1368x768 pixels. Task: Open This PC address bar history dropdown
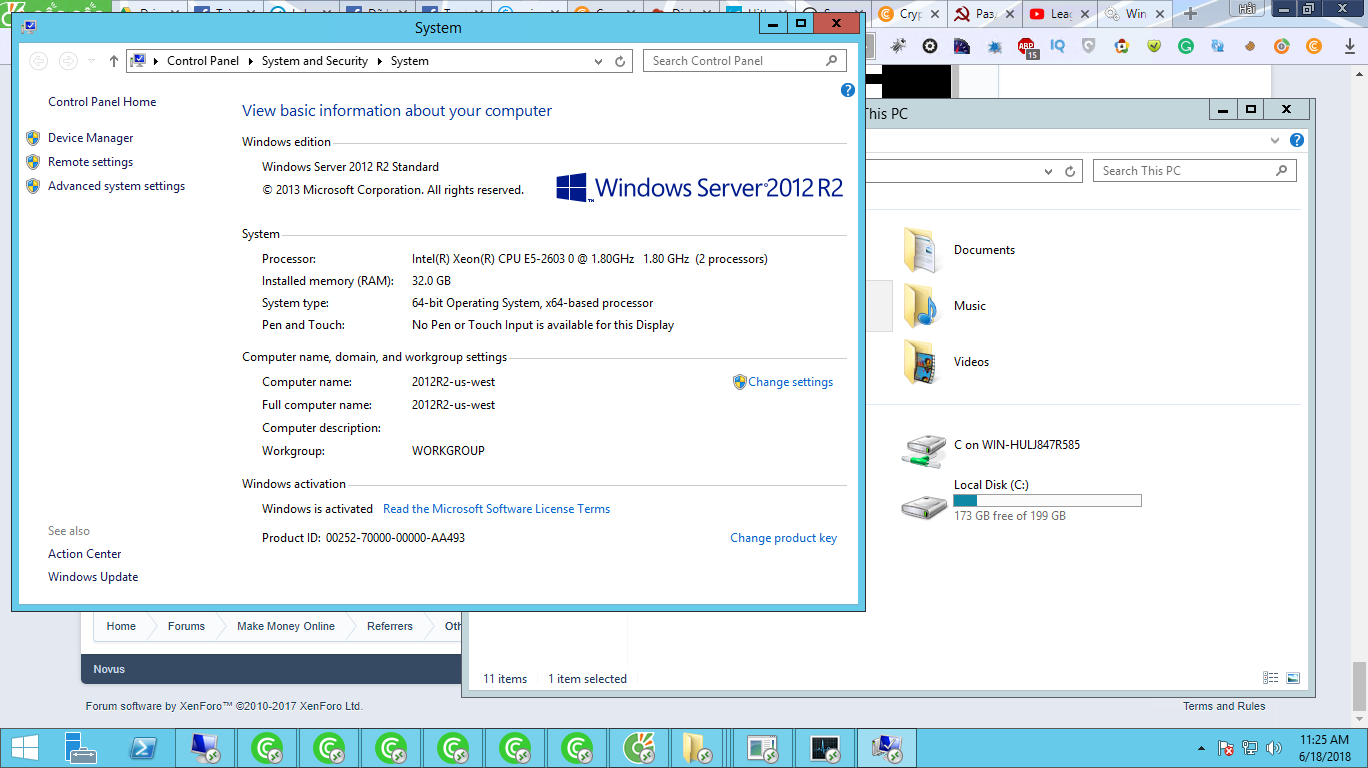click(1049, 171)
